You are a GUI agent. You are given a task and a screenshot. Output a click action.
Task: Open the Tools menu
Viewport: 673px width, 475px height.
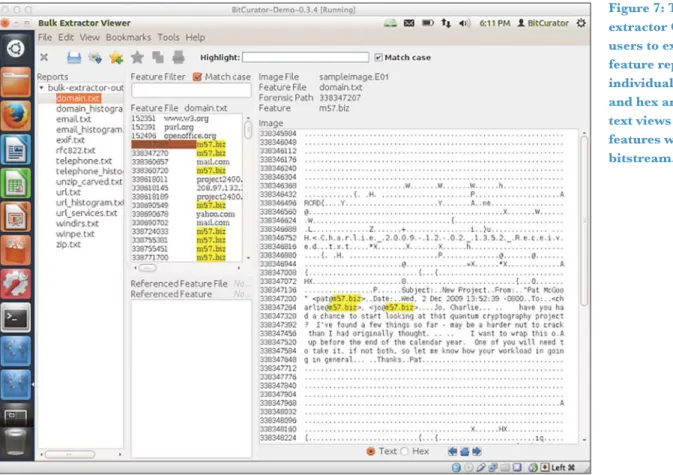(168, 38)
